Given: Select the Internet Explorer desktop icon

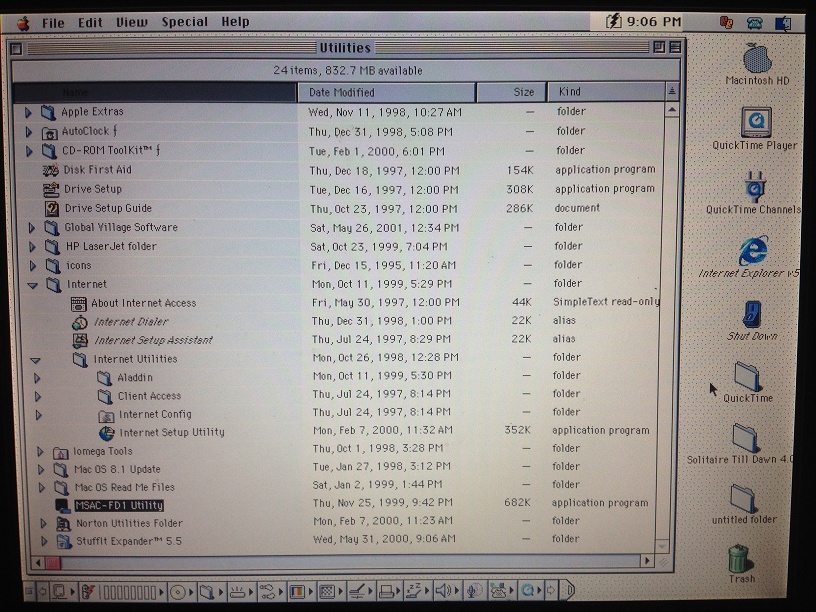Looking at the screenshot, I should coord(753,251).
